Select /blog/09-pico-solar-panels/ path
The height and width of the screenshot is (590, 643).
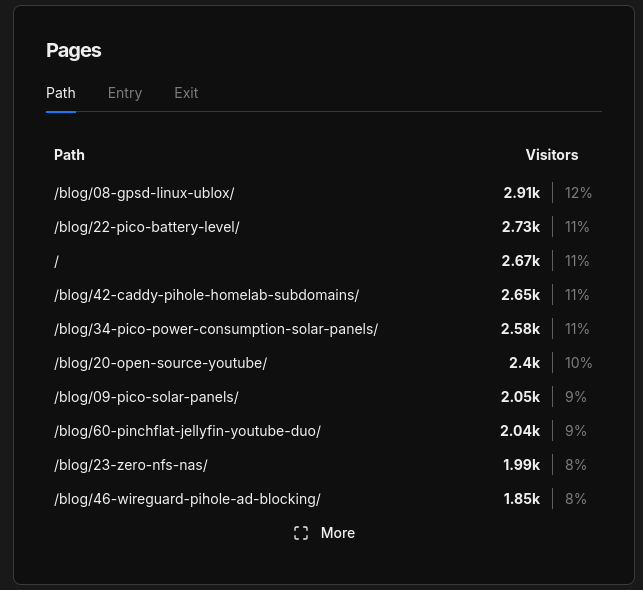pos(146,397)
